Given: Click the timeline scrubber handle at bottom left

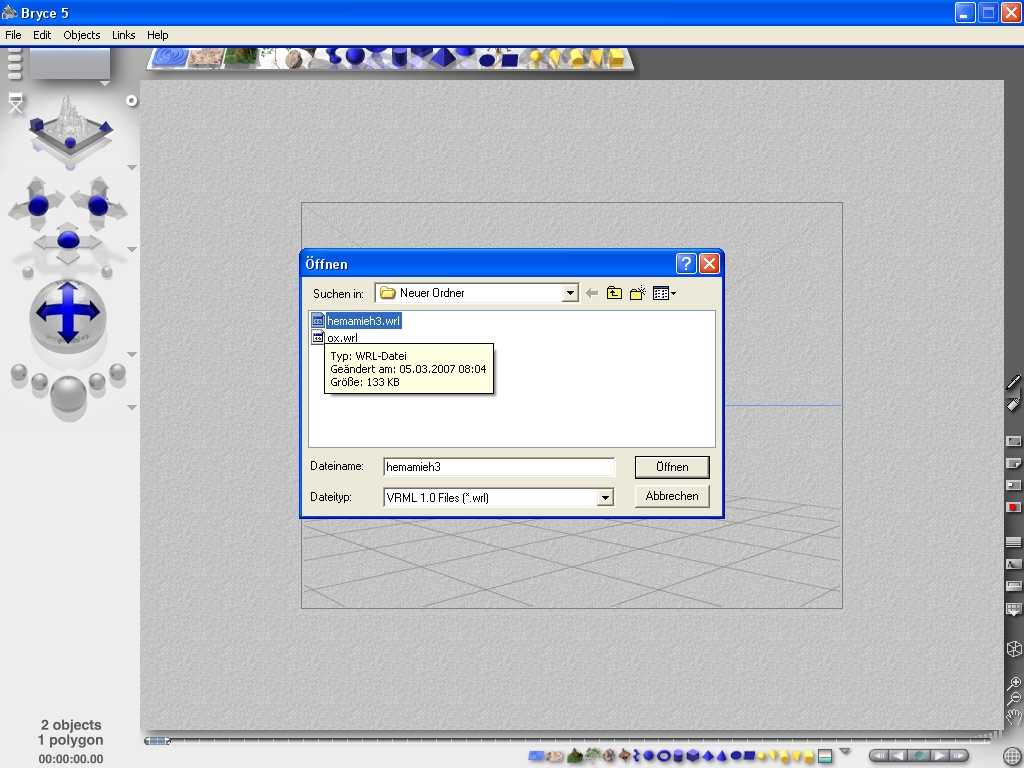Looking at the screenshot, I should tap(157, 741).
